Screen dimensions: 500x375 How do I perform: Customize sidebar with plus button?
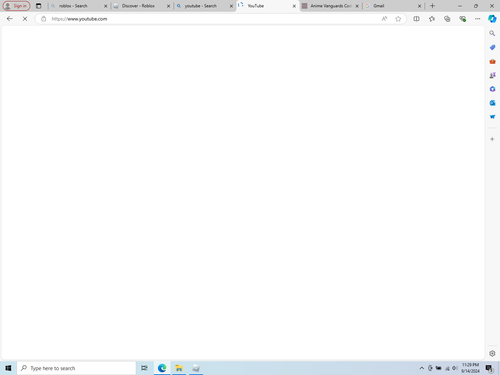(492, 139)
